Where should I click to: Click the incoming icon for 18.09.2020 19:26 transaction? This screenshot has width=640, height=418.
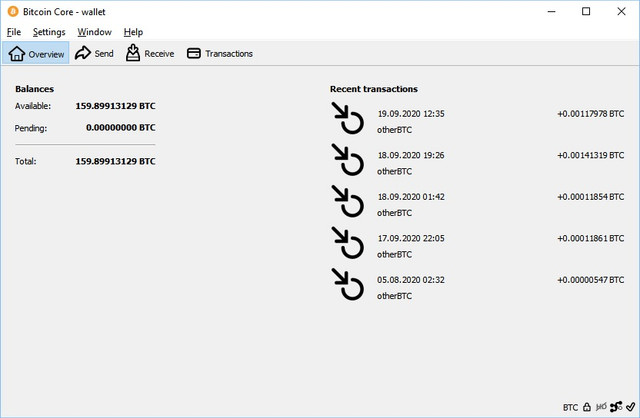[347, 160]
